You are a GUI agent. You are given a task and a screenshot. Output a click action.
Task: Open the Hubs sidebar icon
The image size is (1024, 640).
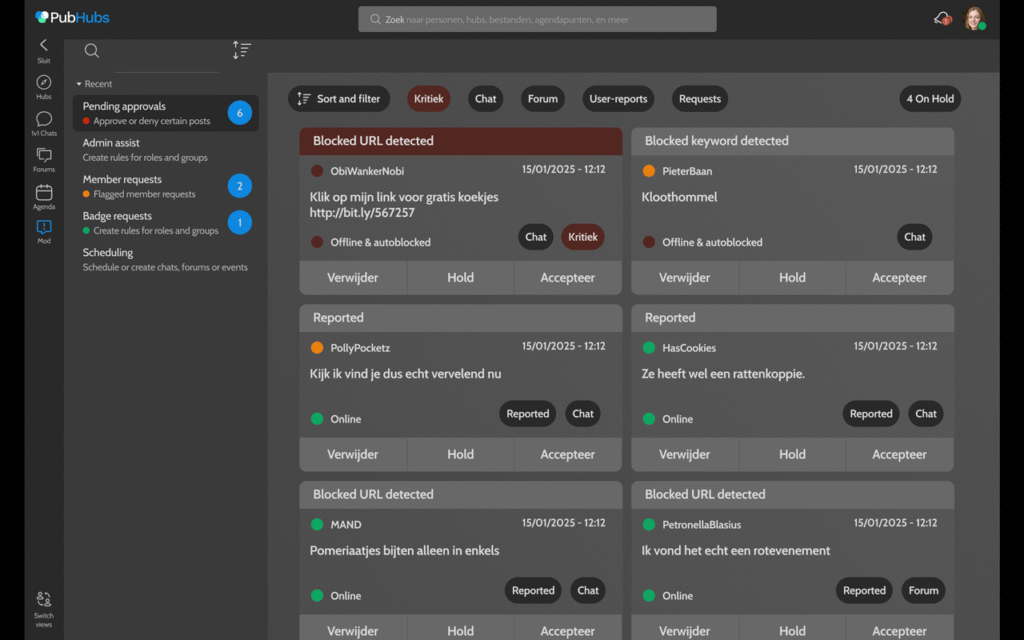pyautogui.click(x=43, y=80)
